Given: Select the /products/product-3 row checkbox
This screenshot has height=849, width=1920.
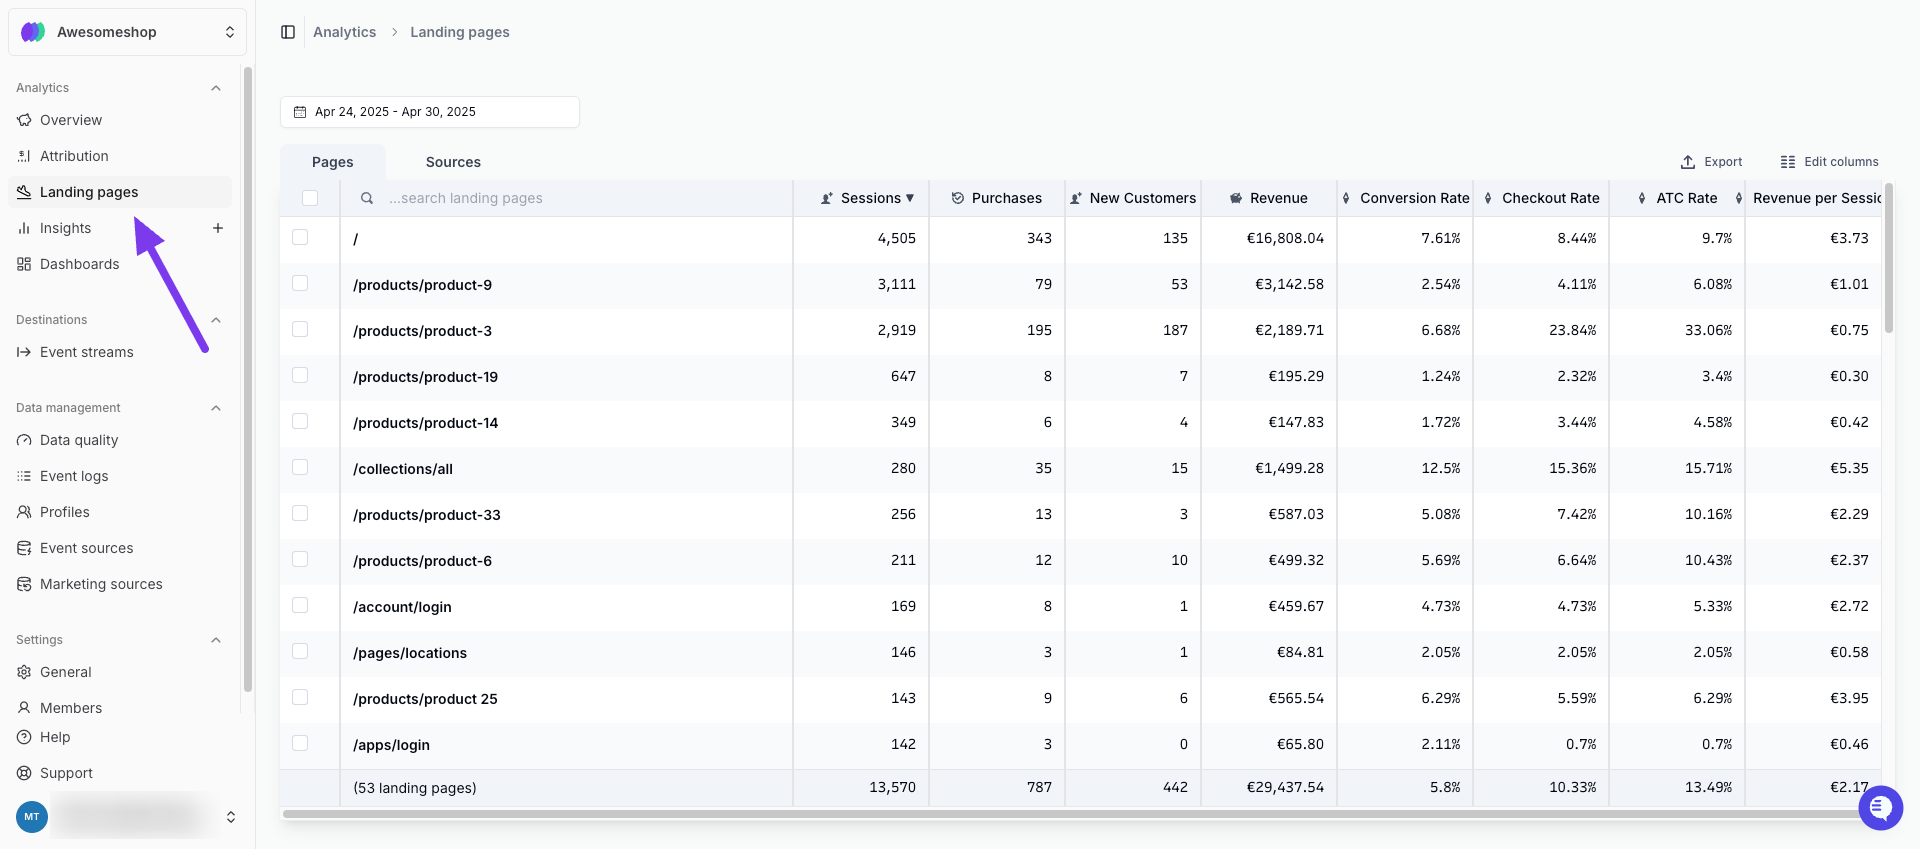Looking at the screenshot, I should point(300,329).
